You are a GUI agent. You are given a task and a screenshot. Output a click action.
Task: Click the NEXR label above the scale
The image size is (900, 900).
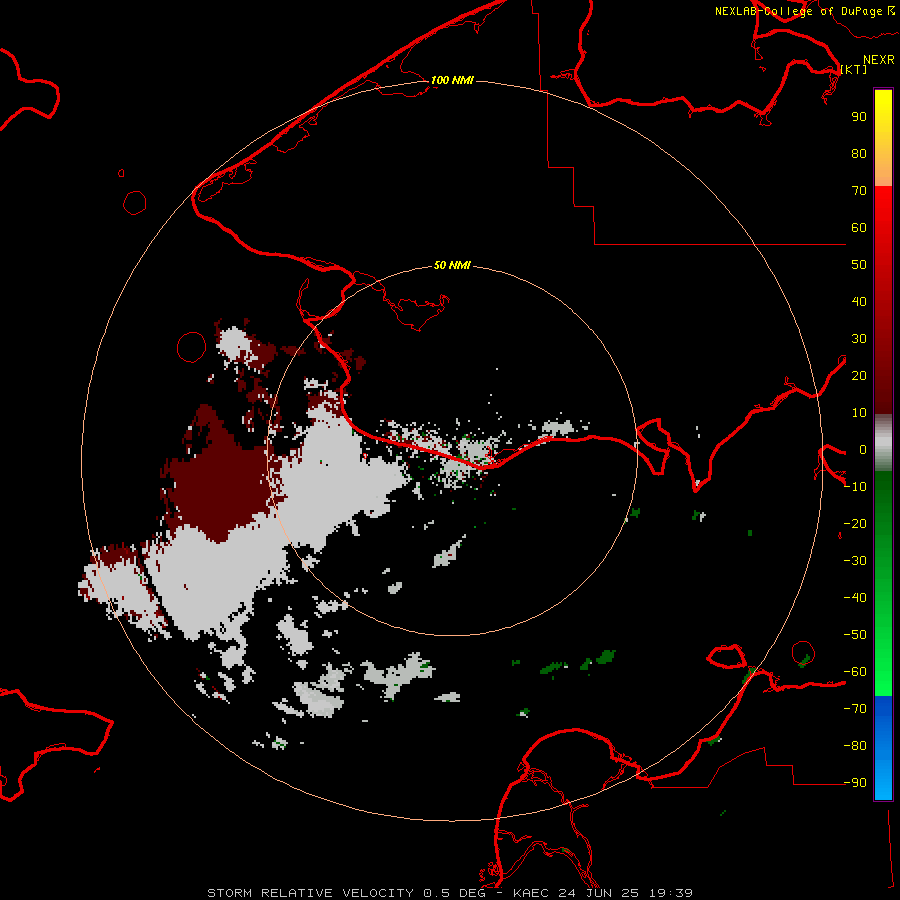879,60
